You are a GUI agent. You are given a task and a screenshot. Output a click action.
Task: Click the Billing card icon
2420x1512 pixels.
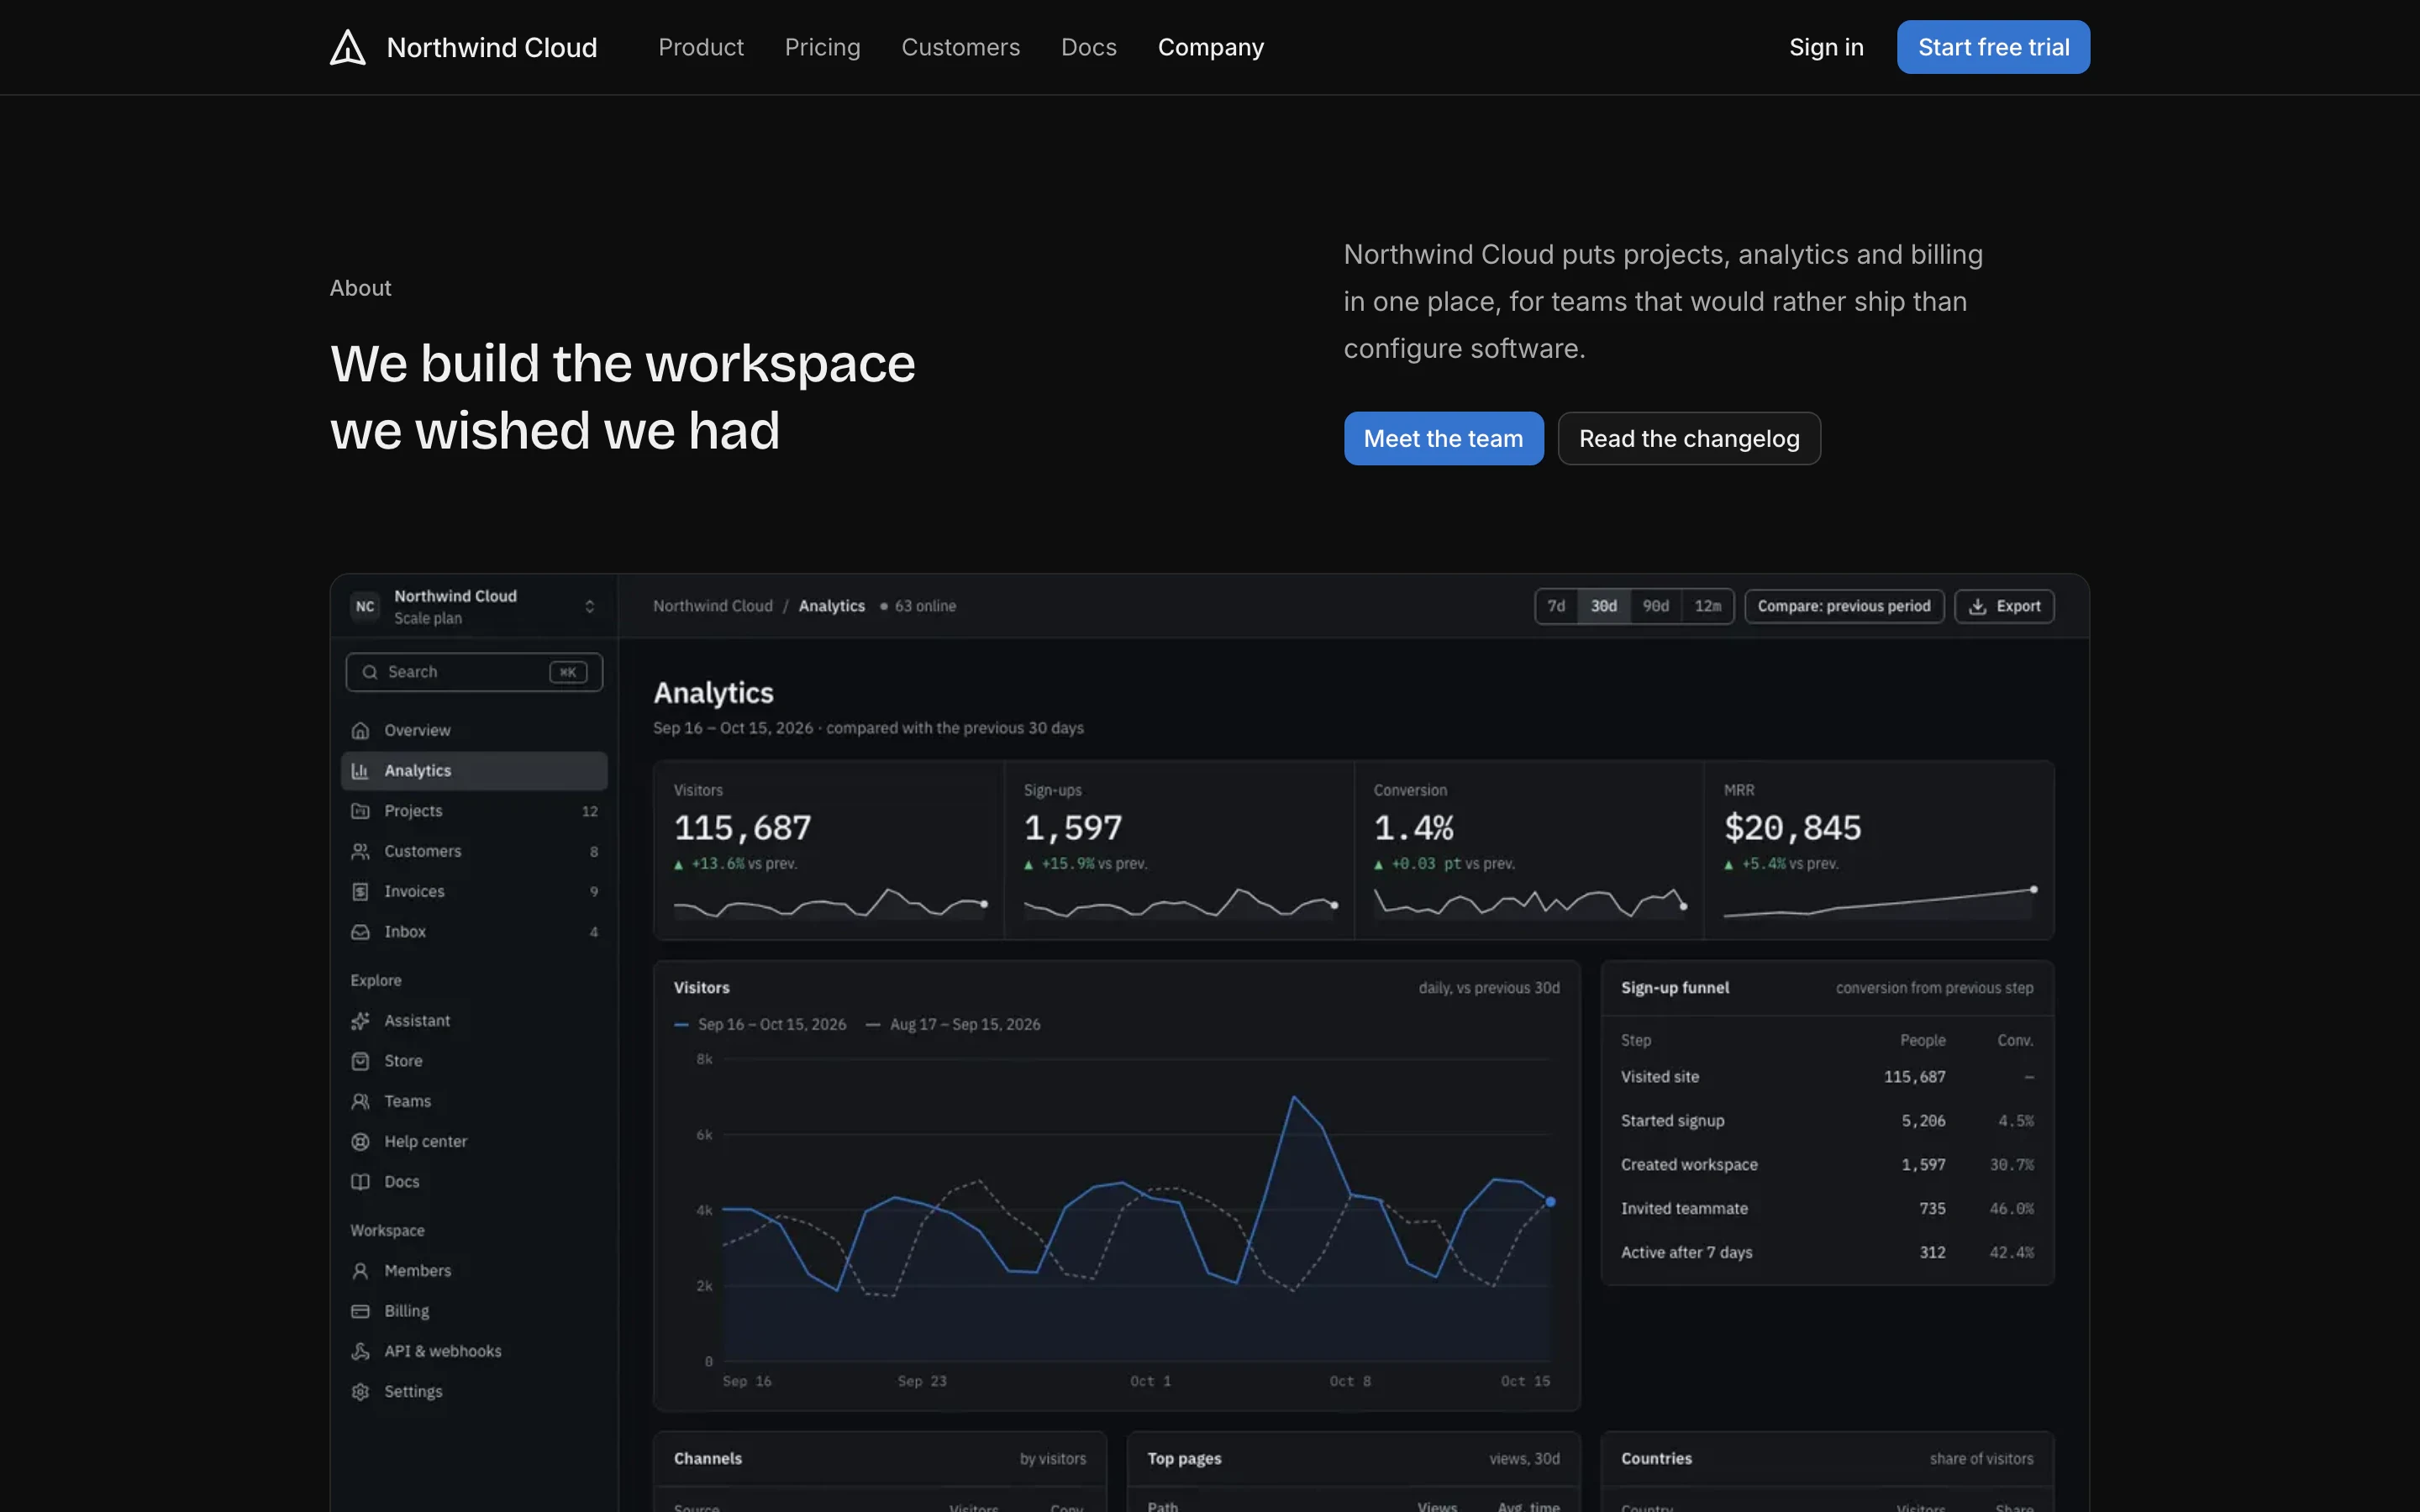(x=360, y=1310)
